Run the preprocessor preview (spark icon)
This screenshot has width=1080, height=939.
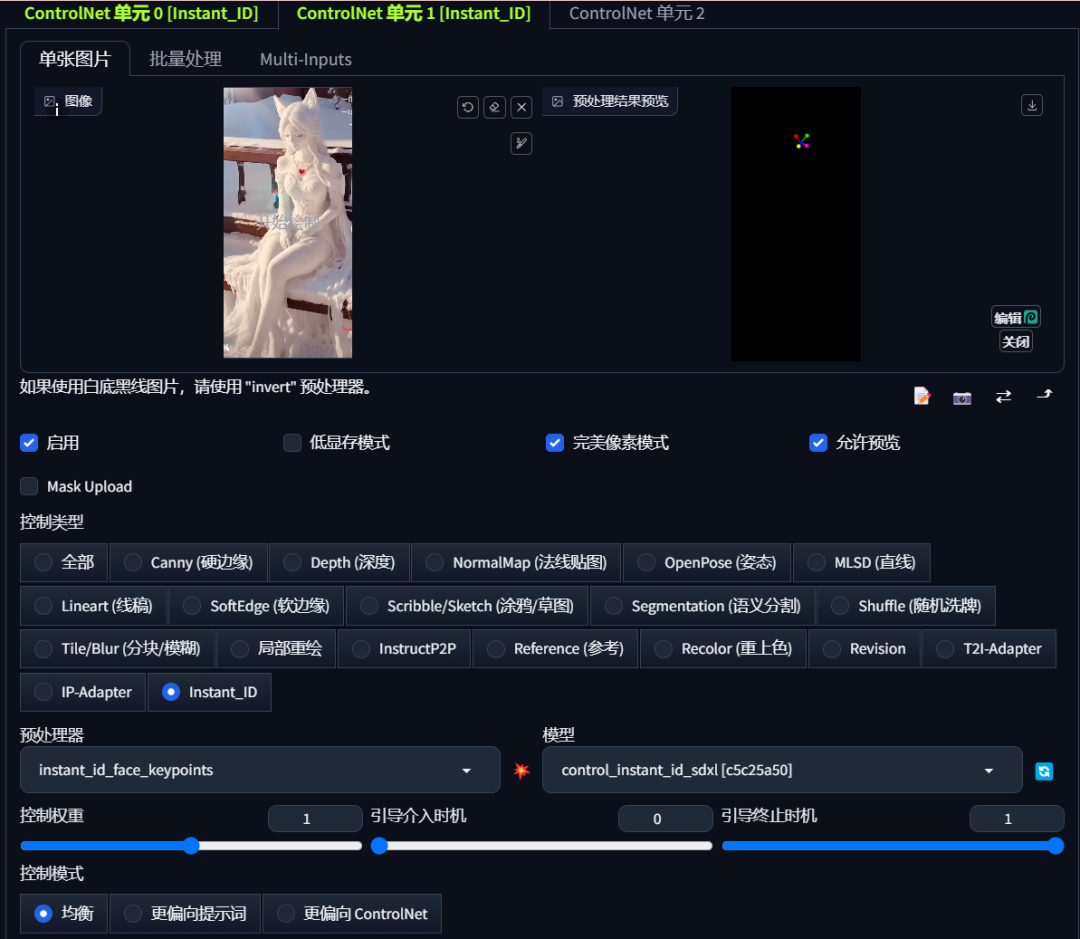click(520, 770)
